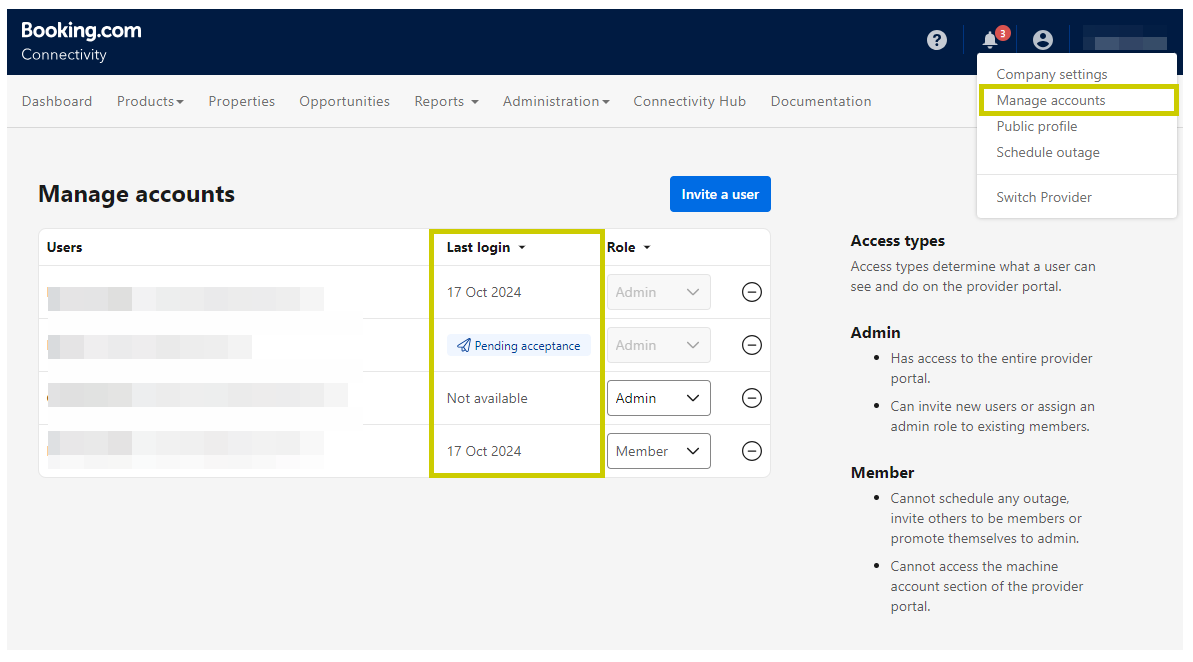Open the Member role dropdown
The image size is (1193, 662).
pyautogui.click(x=658, y=451)
